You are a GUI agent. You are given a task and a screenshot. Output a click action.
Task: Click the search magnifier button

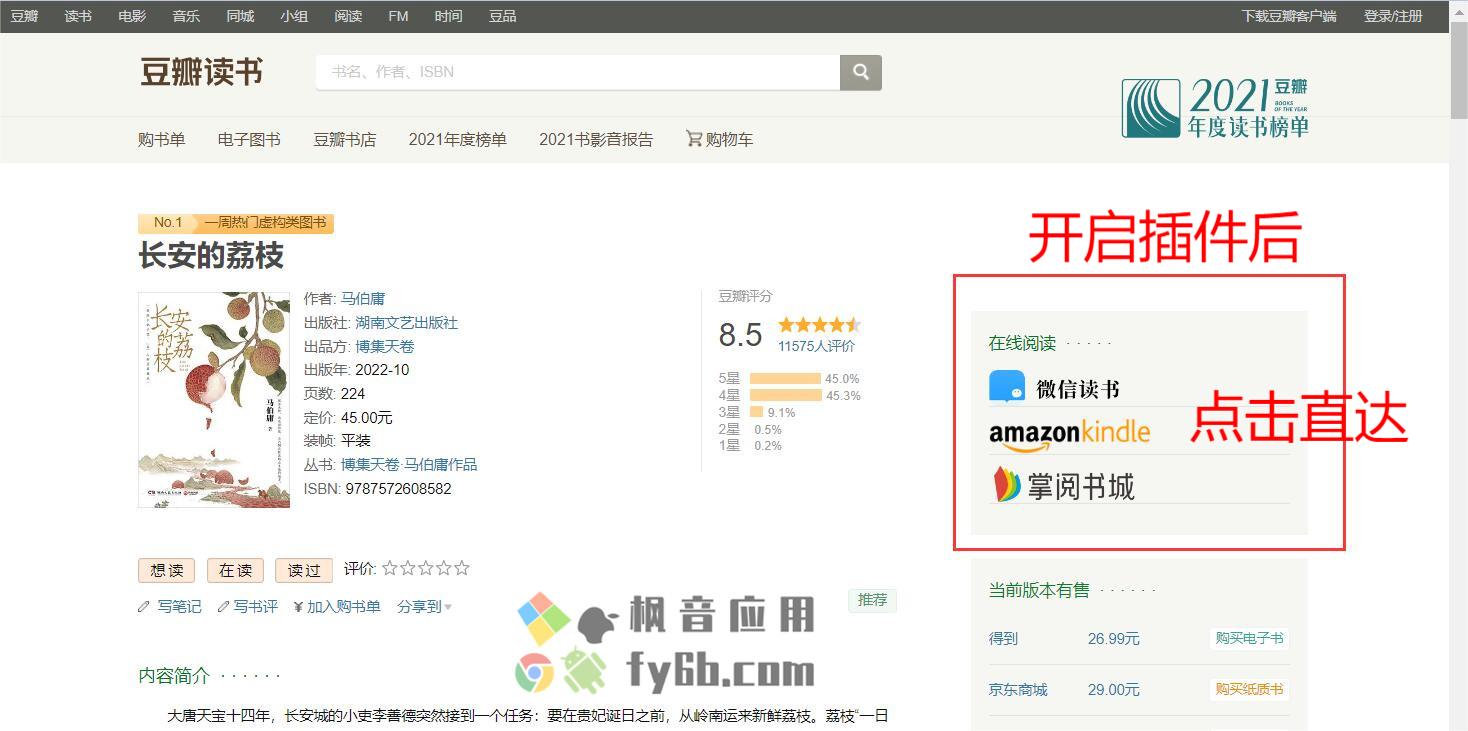[x=861, y=72]
